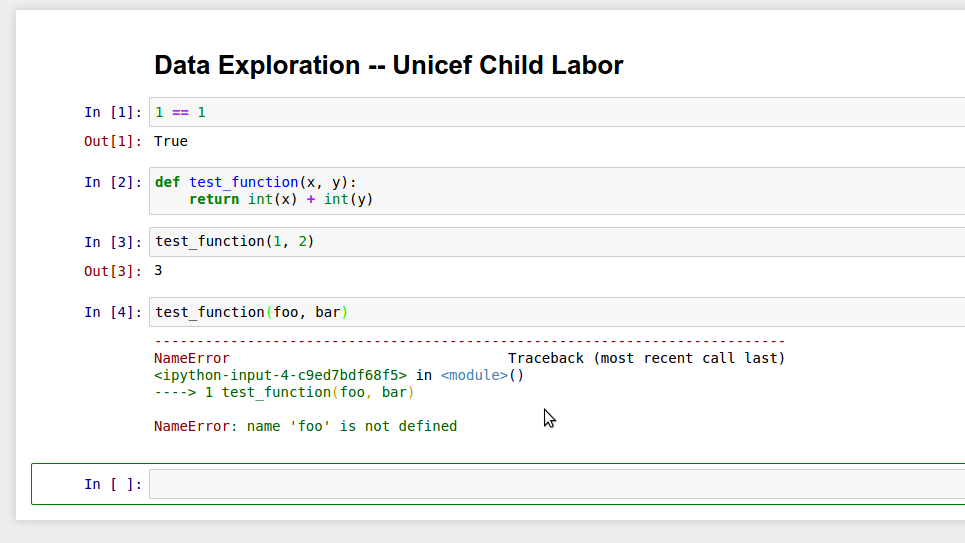965x543 pixels.
Task: Select the notebook title heading cell
Action: pyautogui.click(x=388, y=66)
